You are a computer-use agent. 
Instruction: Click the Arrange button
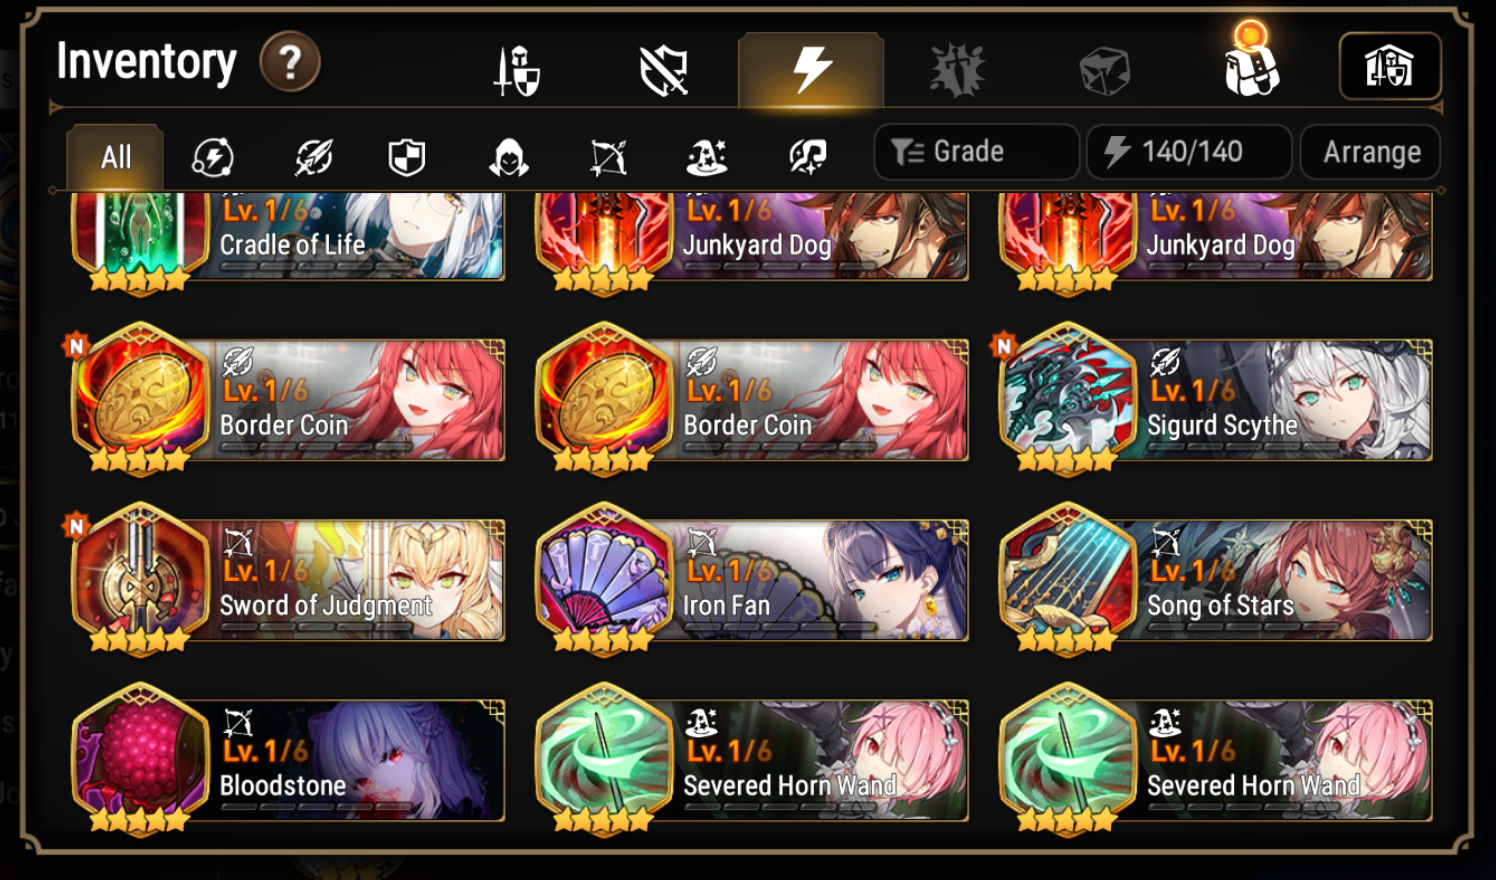click(1370, 152)
